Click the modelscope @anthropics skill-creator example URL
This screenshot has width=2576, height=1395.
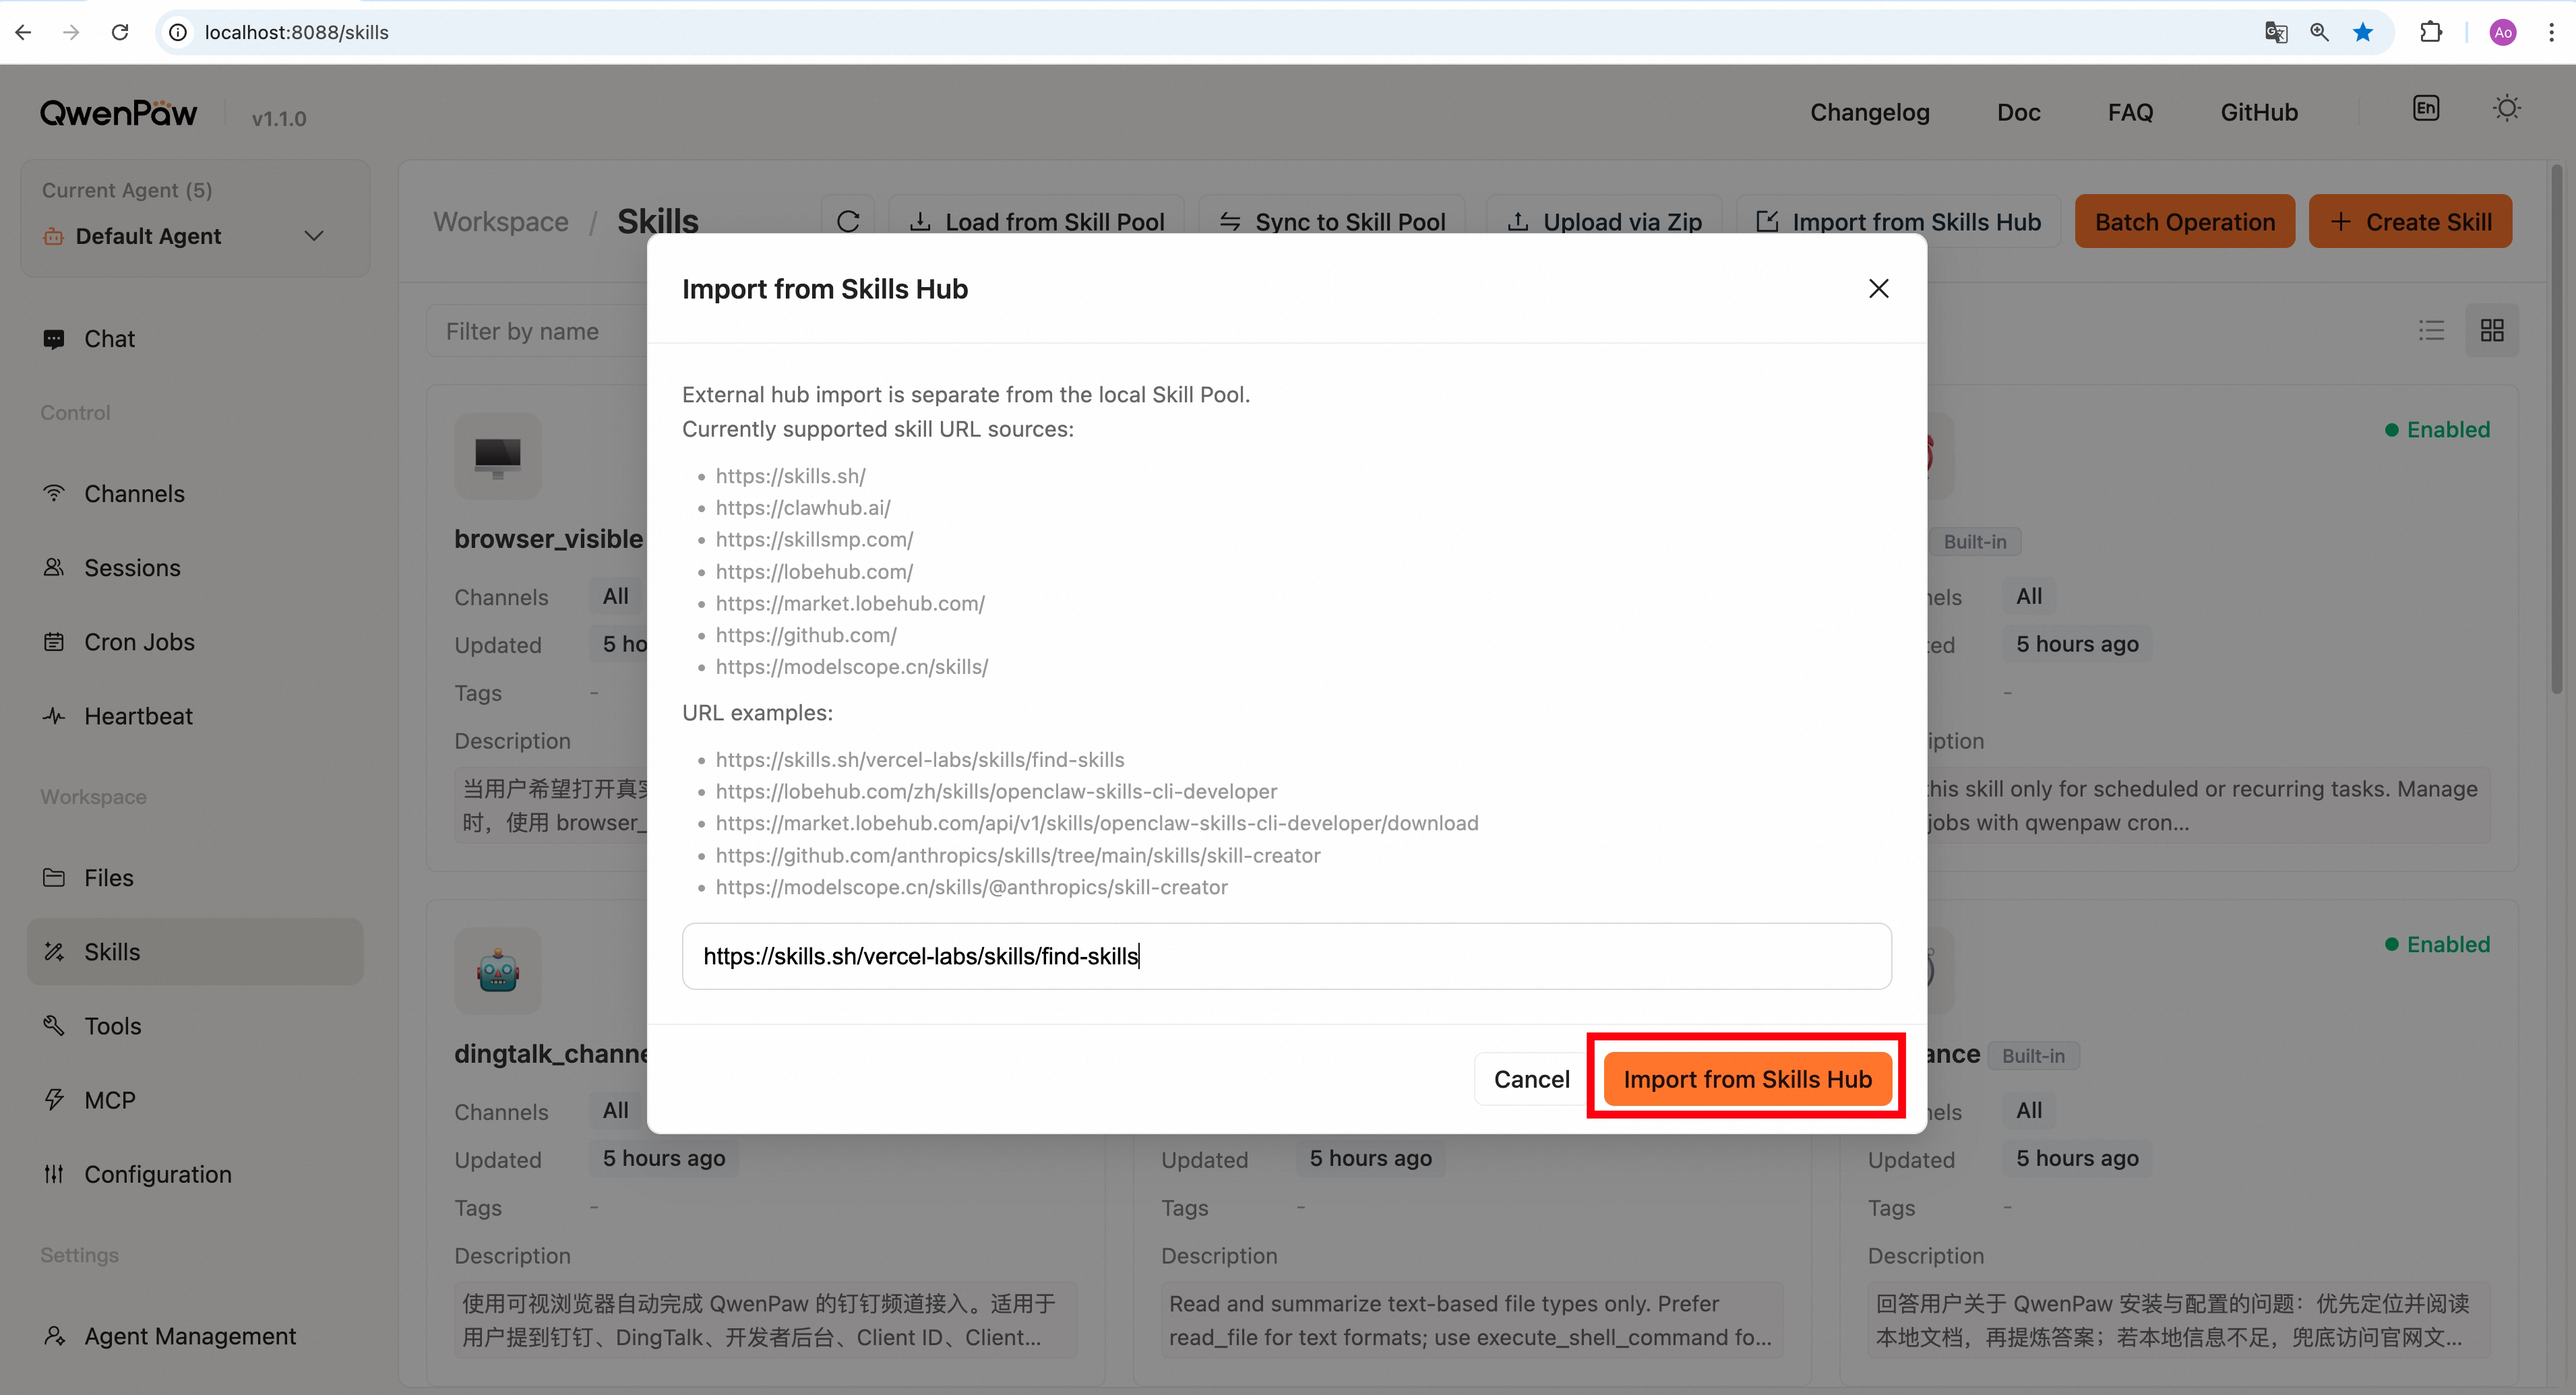click(971, 887)
